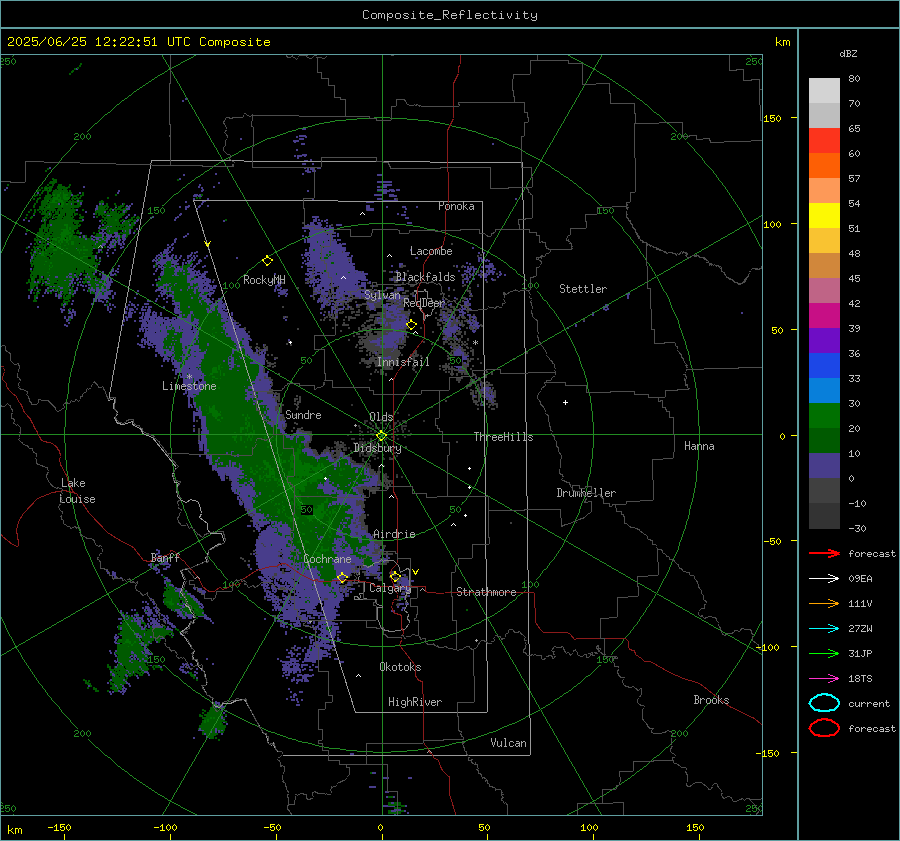Click the Lacombe label
The height and width of the screenshot is (841, 900).
pyautogui.click(x=431, y=251)
